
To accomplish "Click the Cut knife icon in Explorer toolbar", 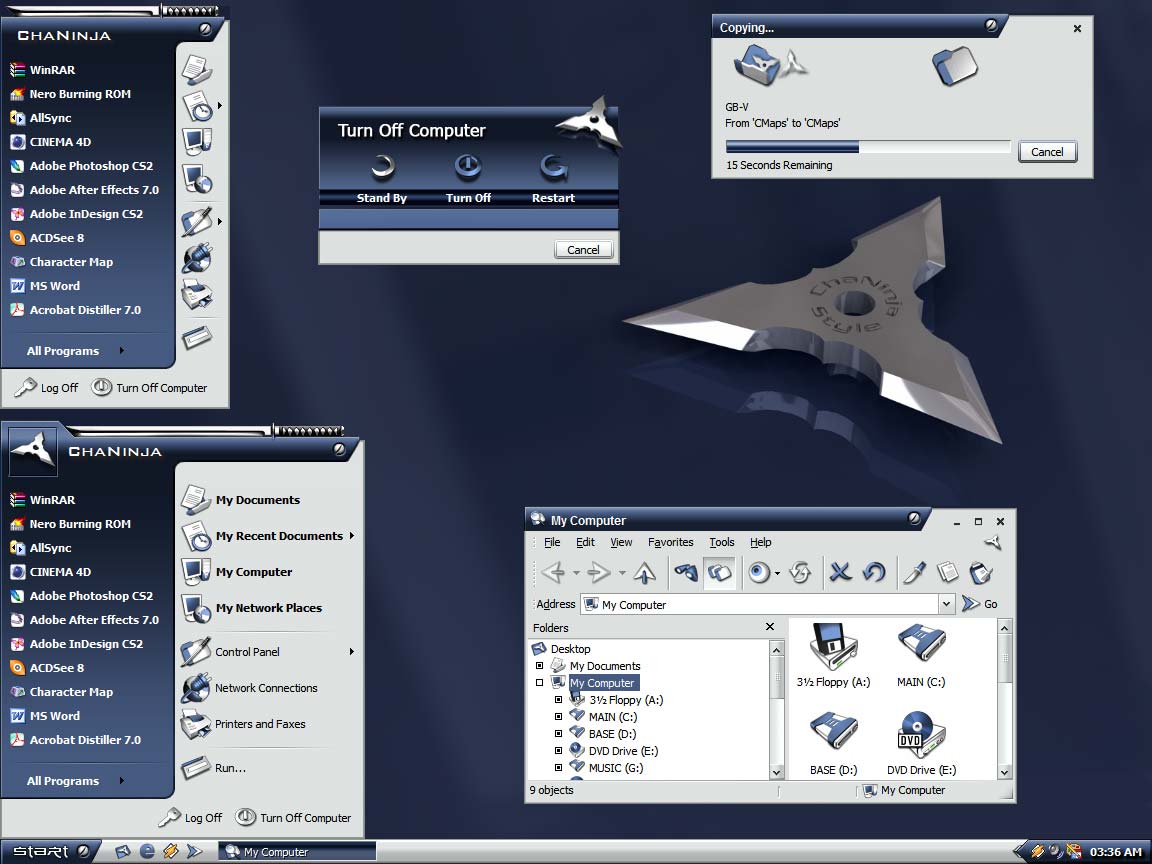I will [914, 572].
